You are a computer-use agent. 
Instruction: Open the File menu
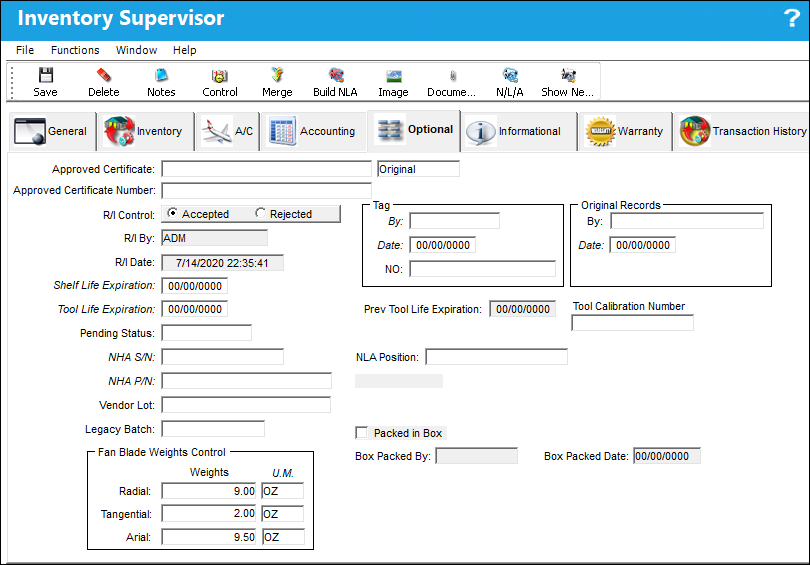[x=25, y=50]
